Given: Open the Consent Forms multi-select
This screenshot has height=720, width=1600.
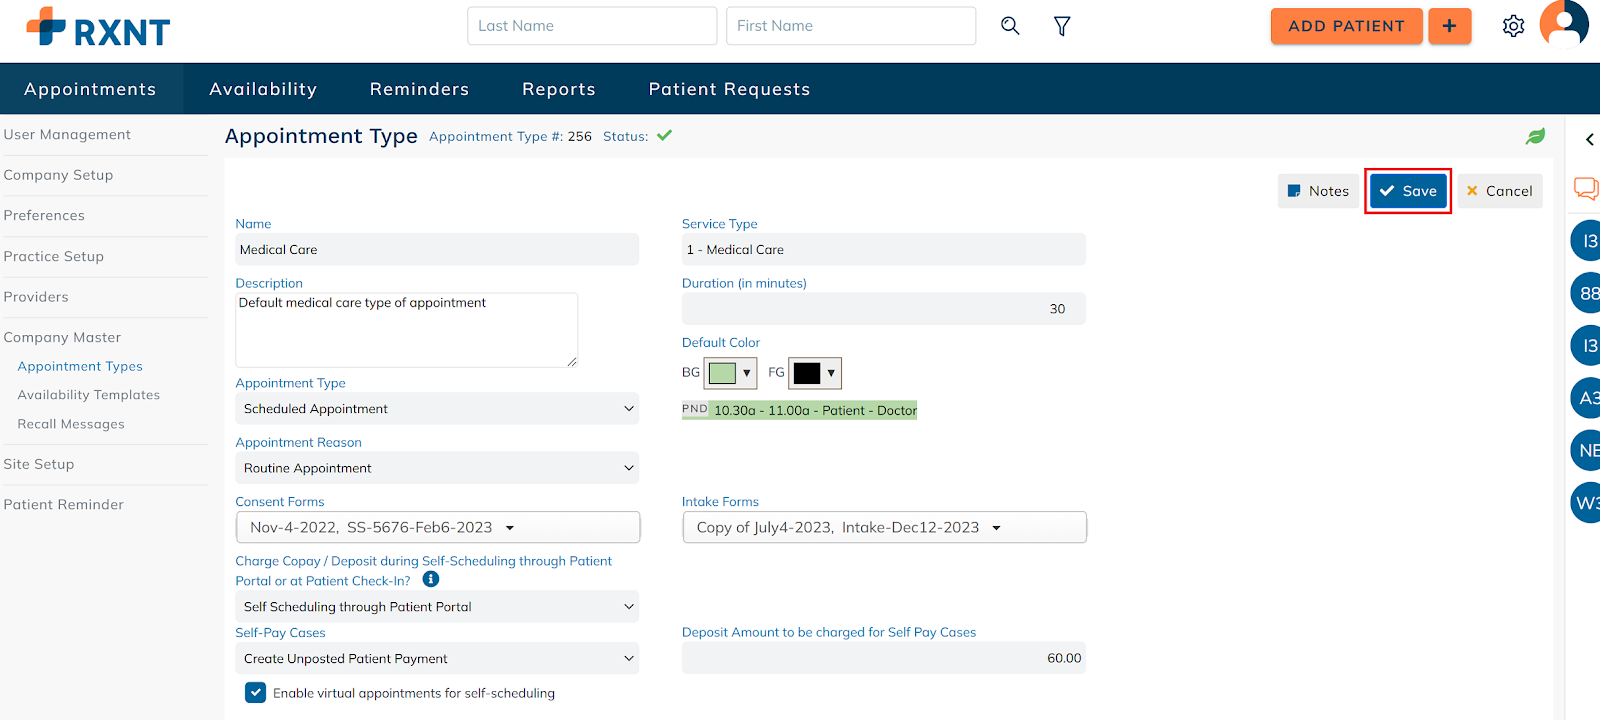Looking at the screenshot, I should click(437, 527).
